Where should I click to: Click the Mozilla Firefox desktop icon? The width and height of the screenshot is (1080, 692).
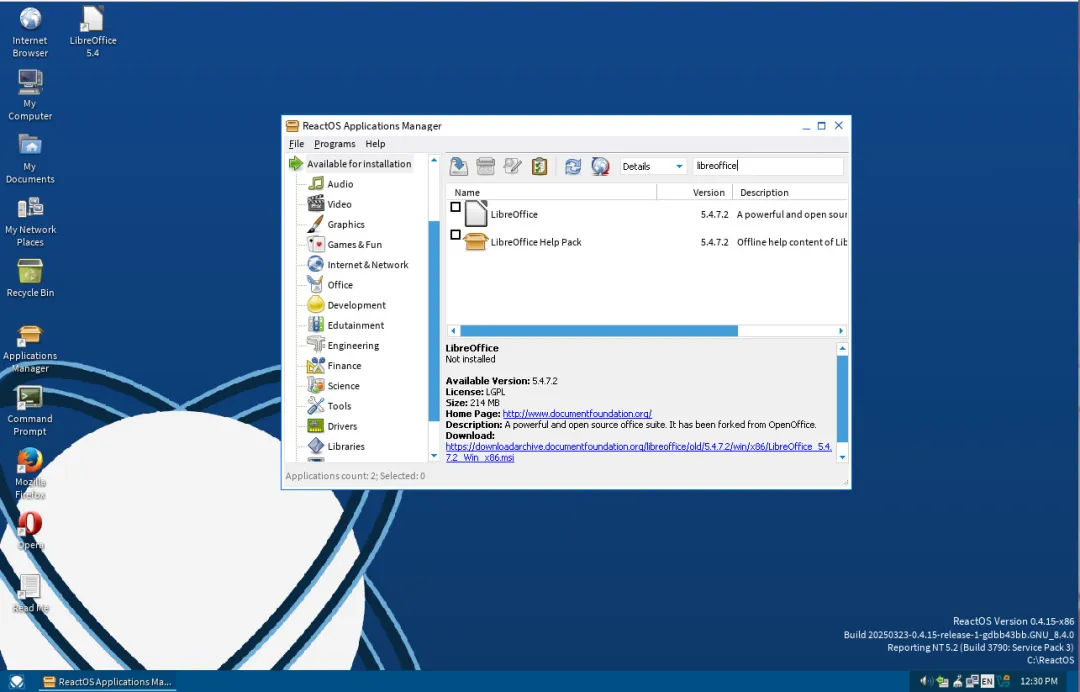pos(30,474)
